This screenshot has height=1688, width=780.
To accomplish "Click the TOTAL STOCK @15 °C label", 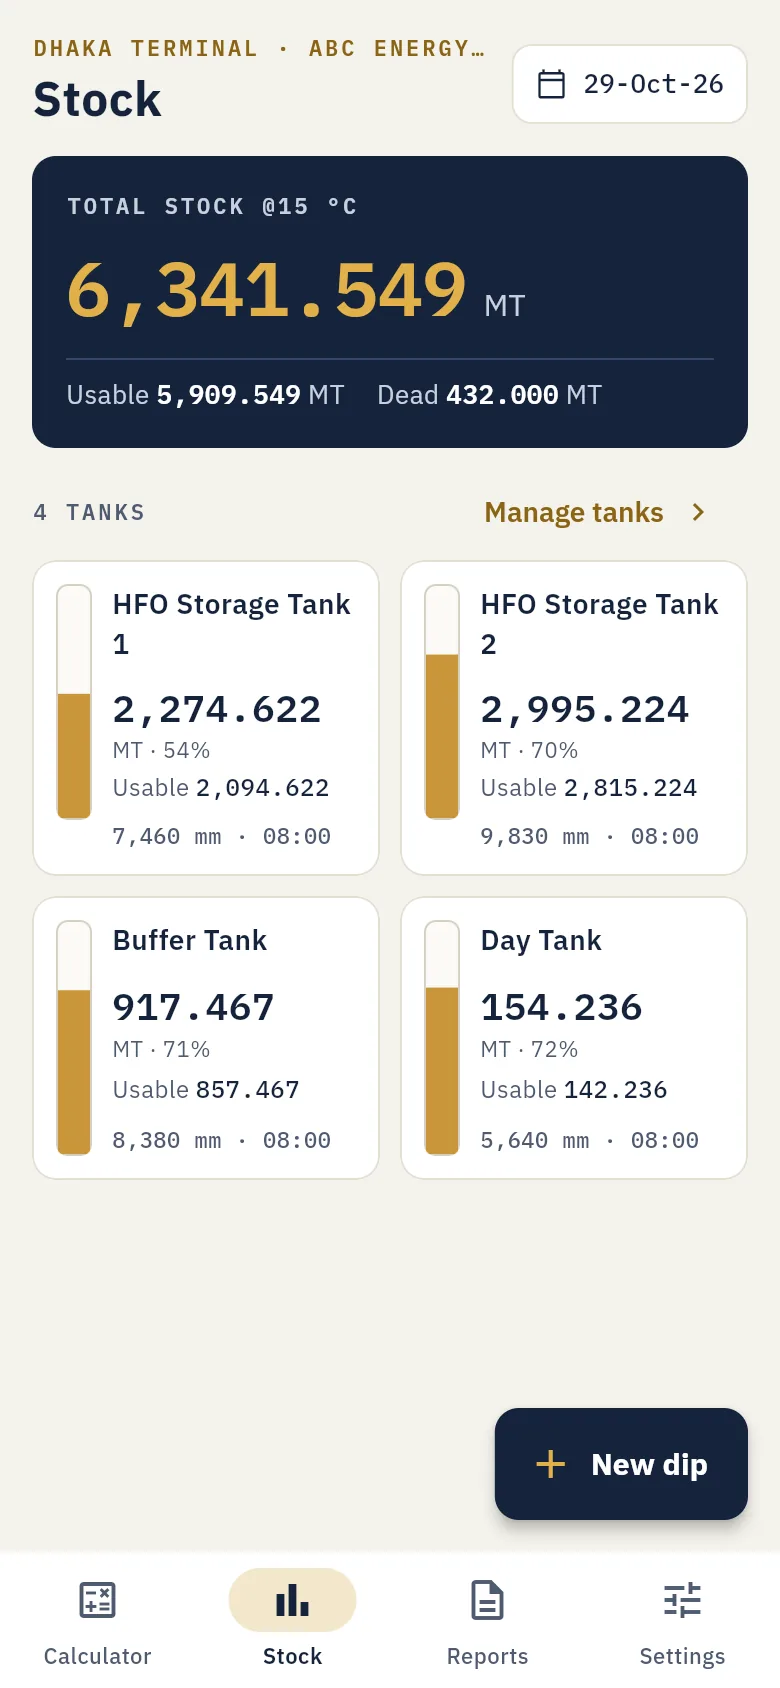I will point(212,207).
